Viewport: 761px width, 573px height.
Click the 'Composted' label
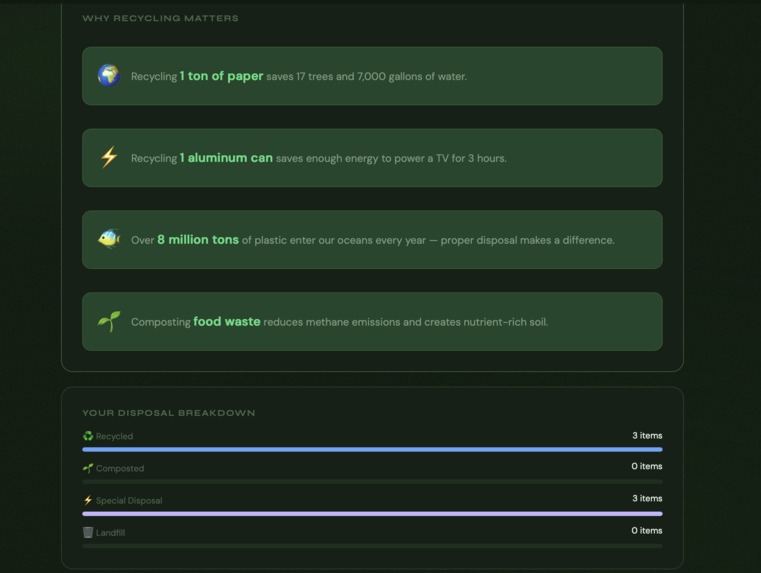click(120, 469)
